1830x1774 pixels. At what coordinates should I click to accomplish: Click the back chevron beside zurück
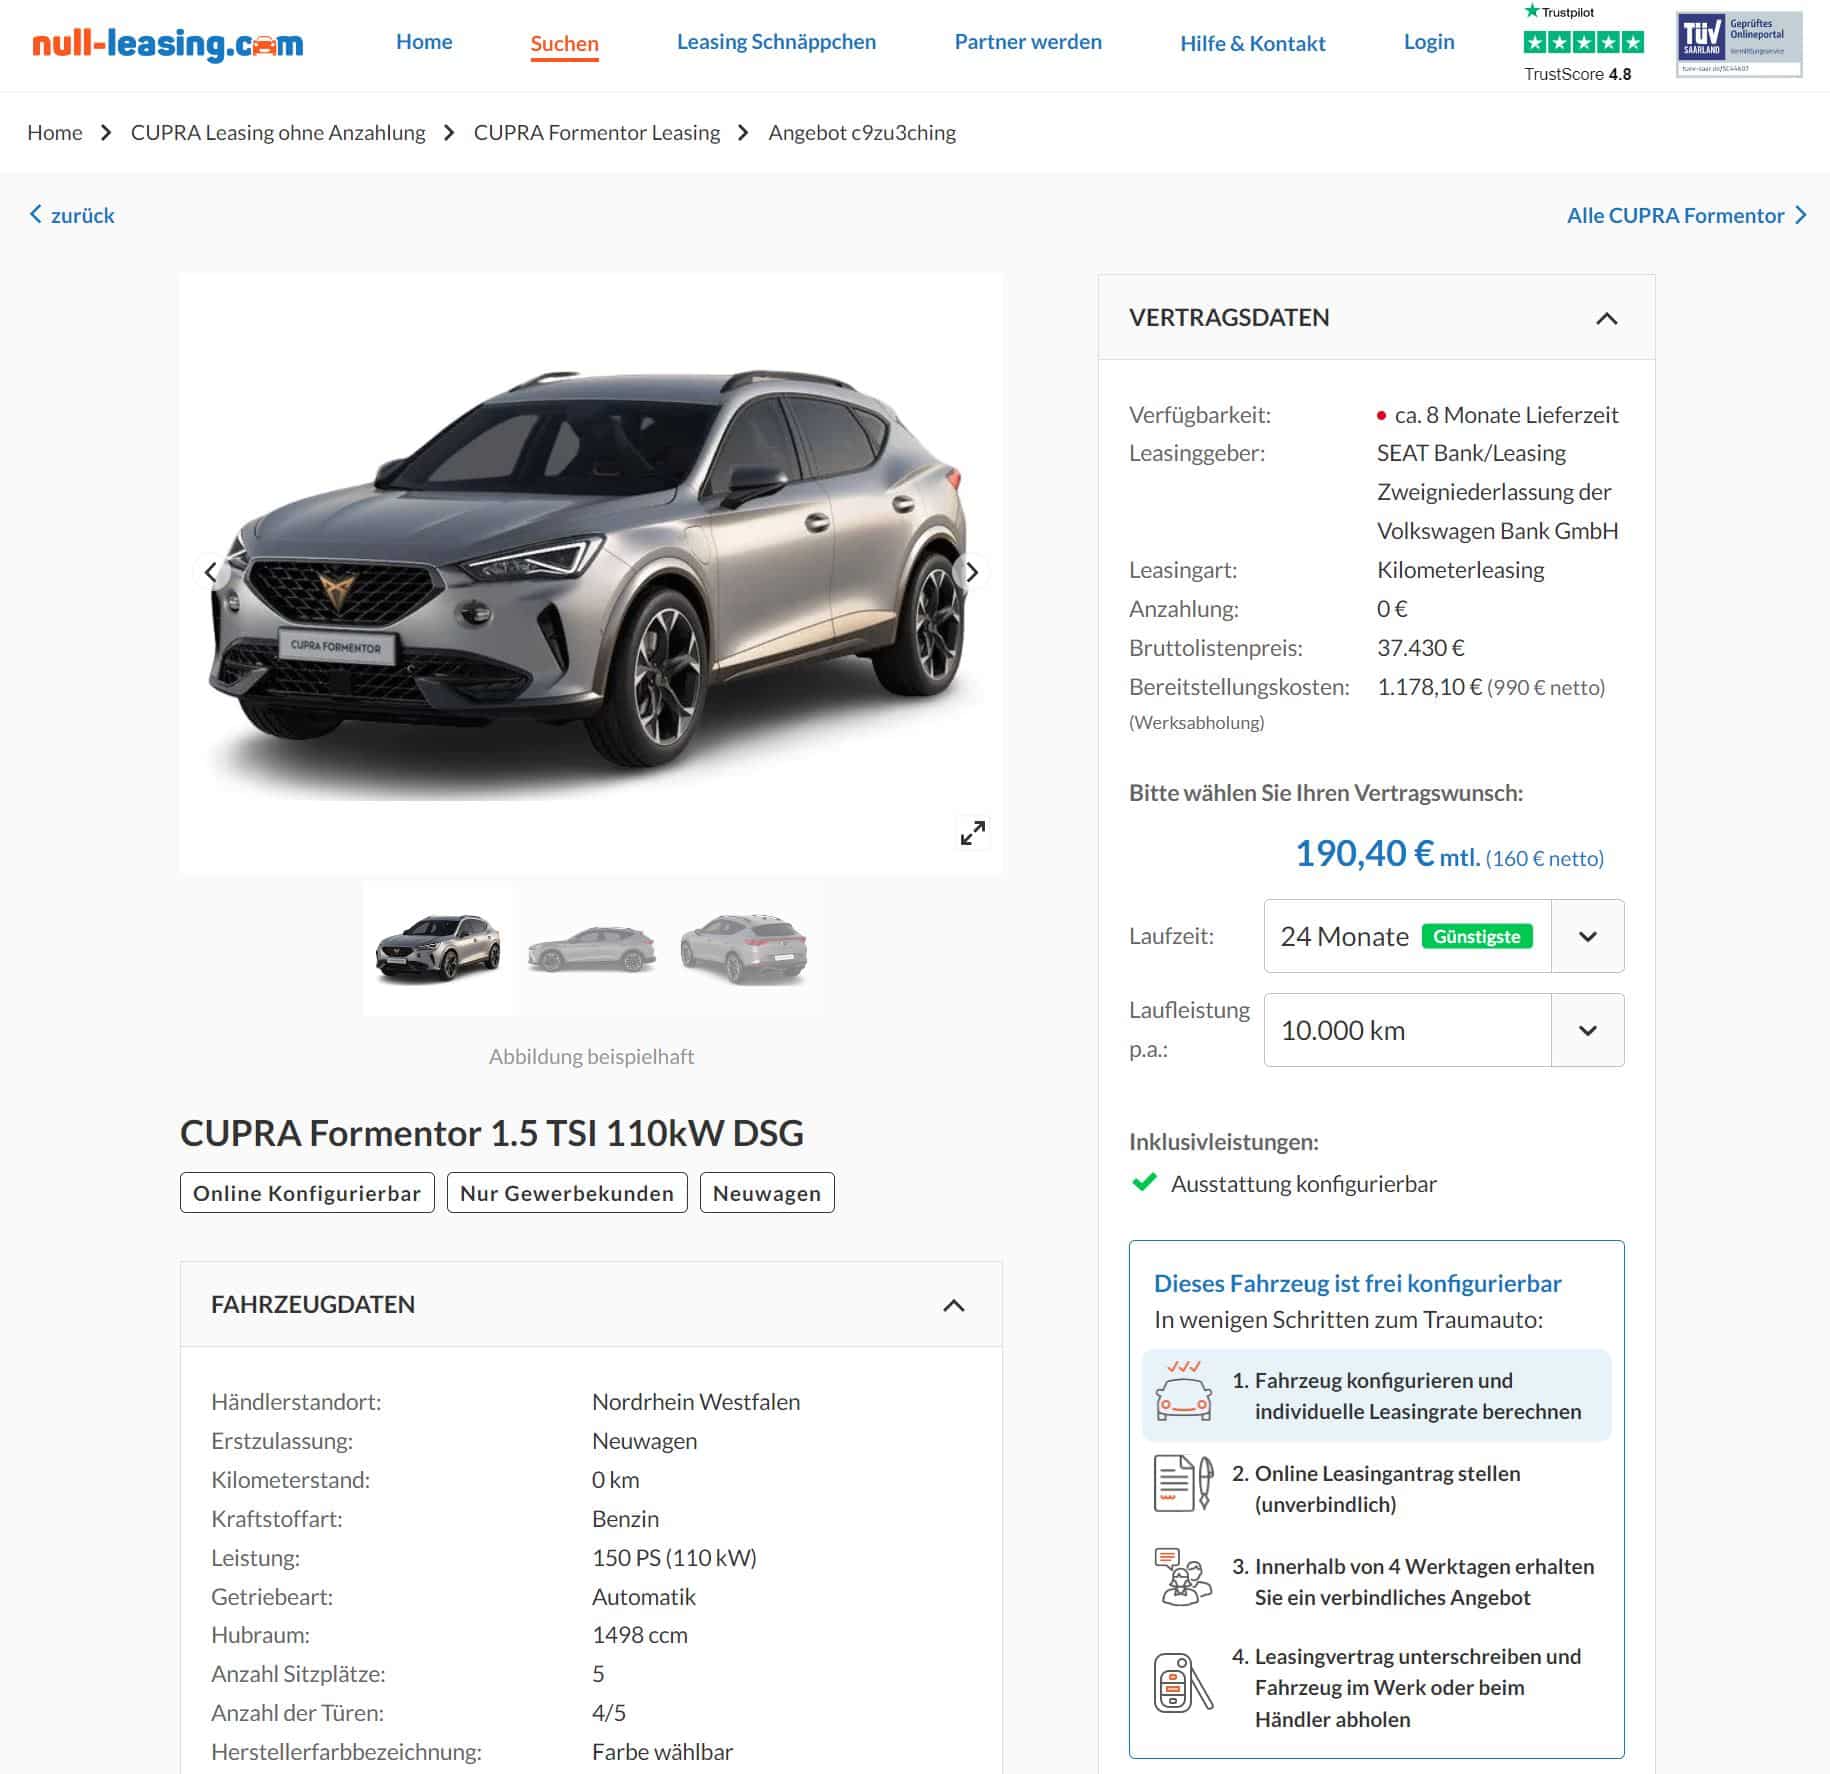[36, 214]
